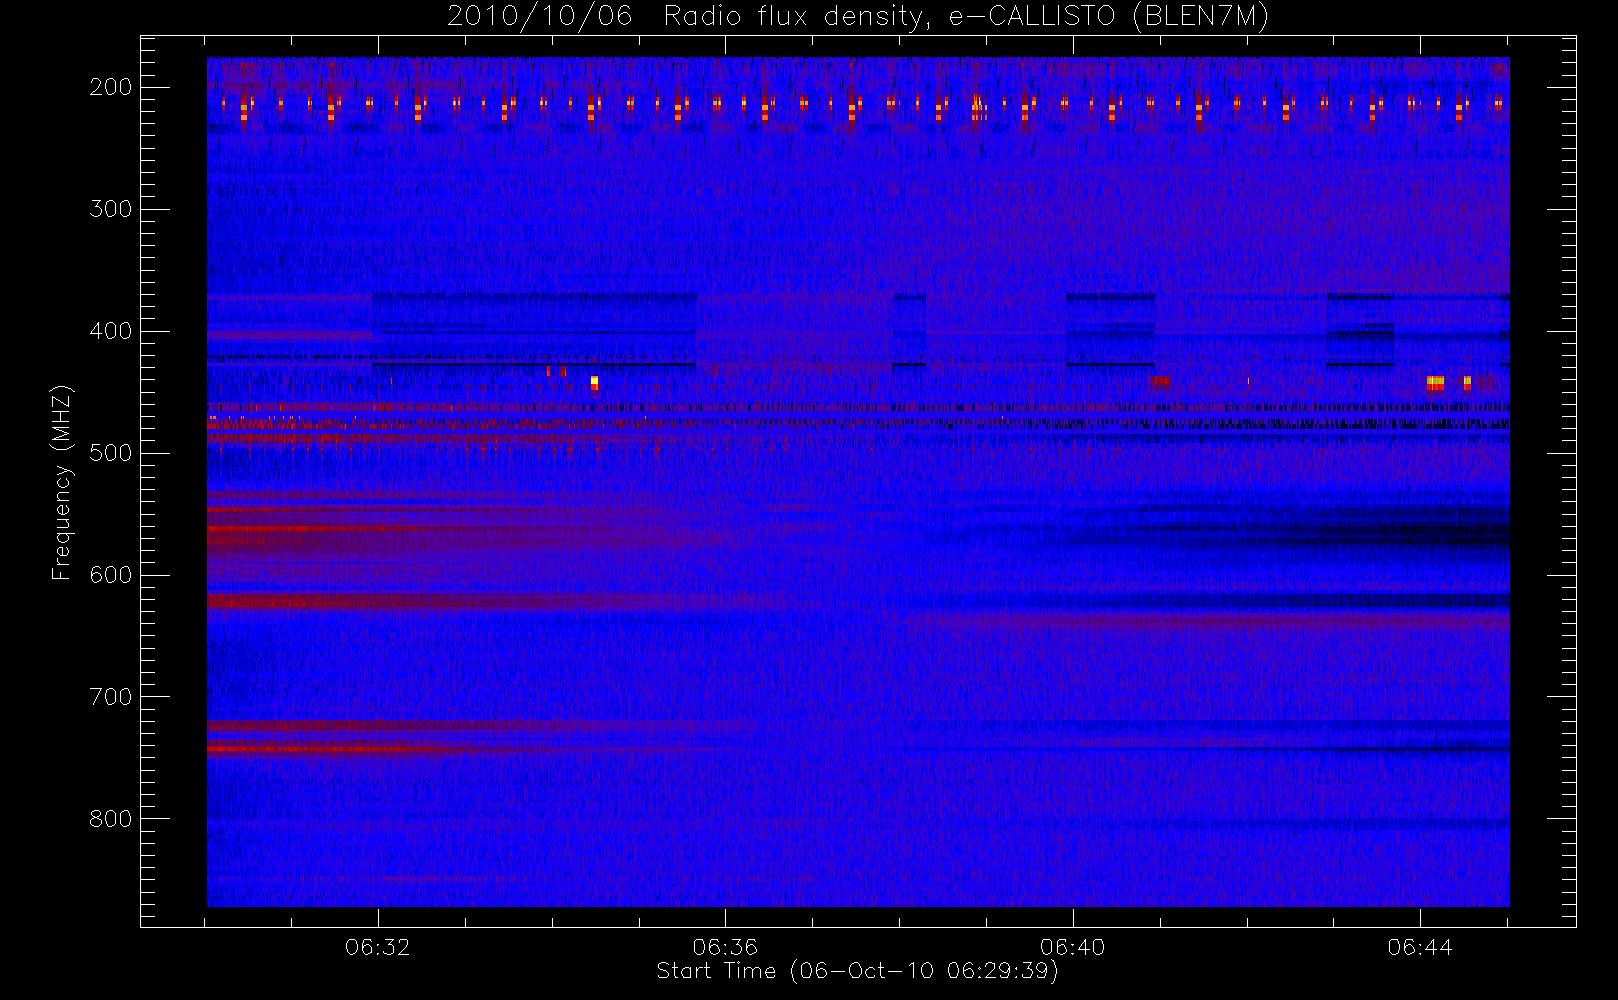Click the bright yellow burst near 06:34 at 440 MHz

coord(595,383)
